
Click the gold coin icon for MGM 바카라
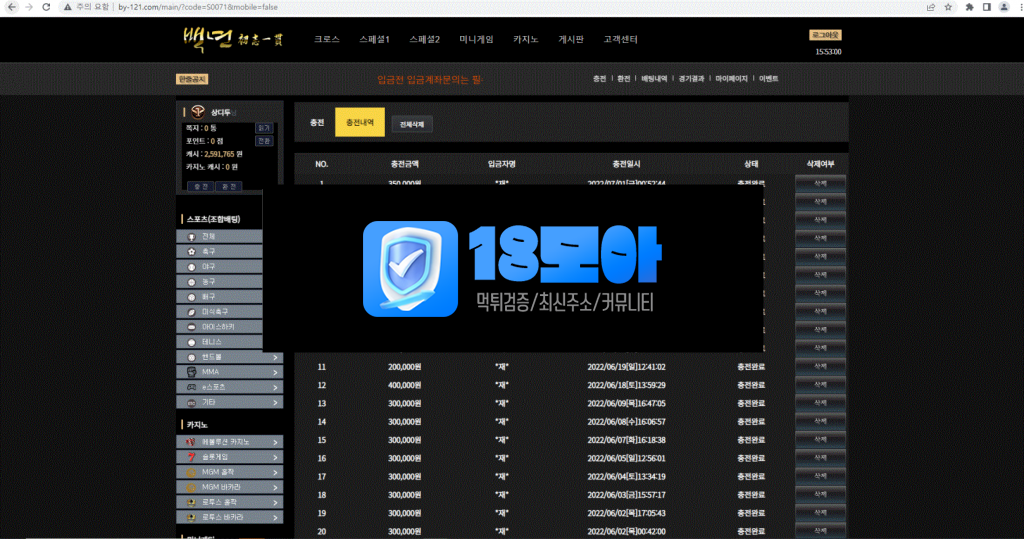point(191,487)
